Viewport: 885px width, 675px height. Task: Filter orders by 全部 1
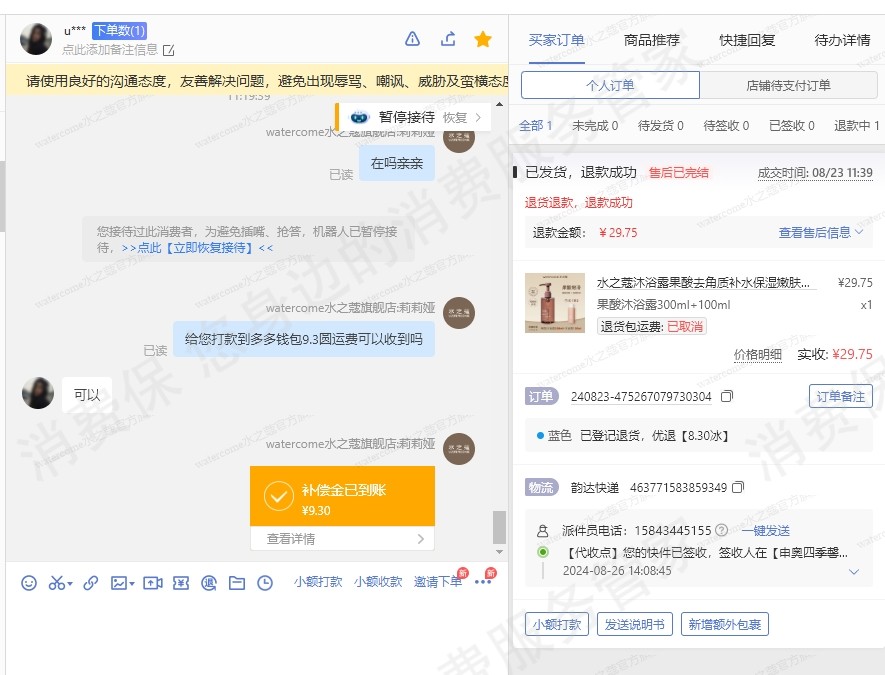click(x=536, y=125)
